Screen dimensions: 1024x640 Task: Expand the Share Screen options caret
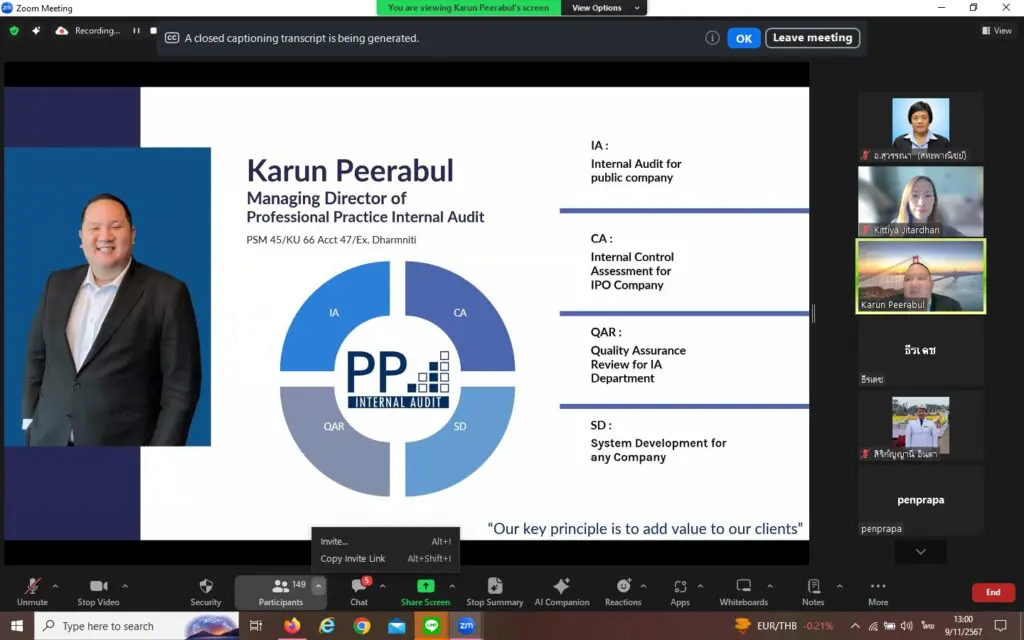pyautogui.click(x=452, y=586)
